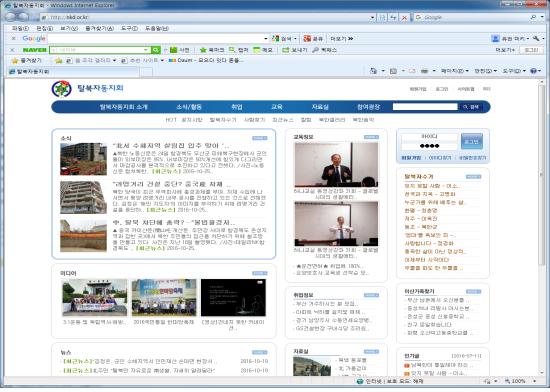Expand the Google toolbar search dropdown arrow
Screen dimensions: 550x392
[266, 39]
